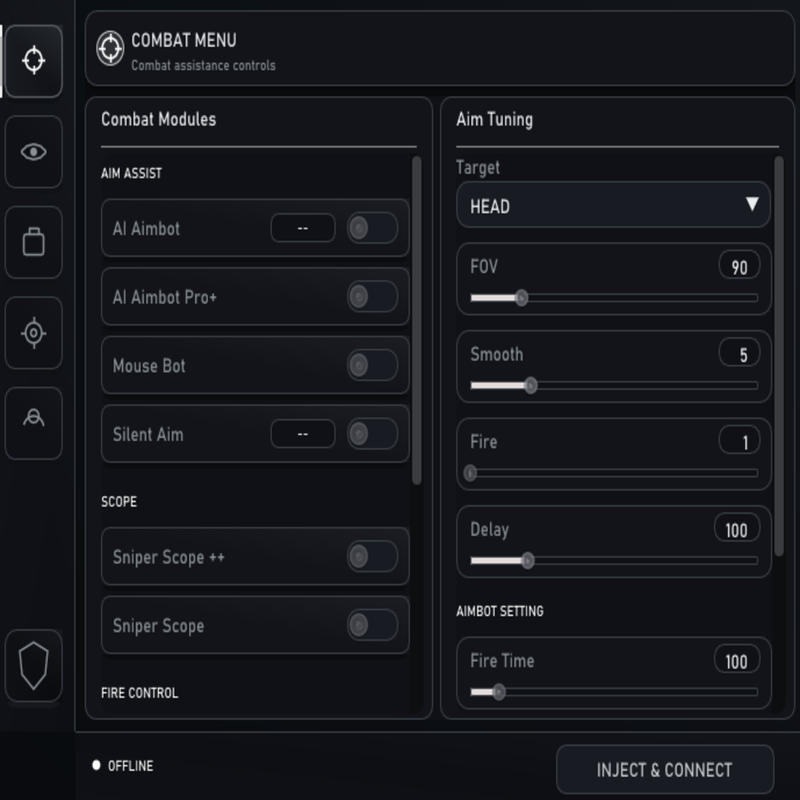Viewport: 800px width, 800px height.
Task: Turn on the Silent Aim switch
Action: tap(372, 434)
